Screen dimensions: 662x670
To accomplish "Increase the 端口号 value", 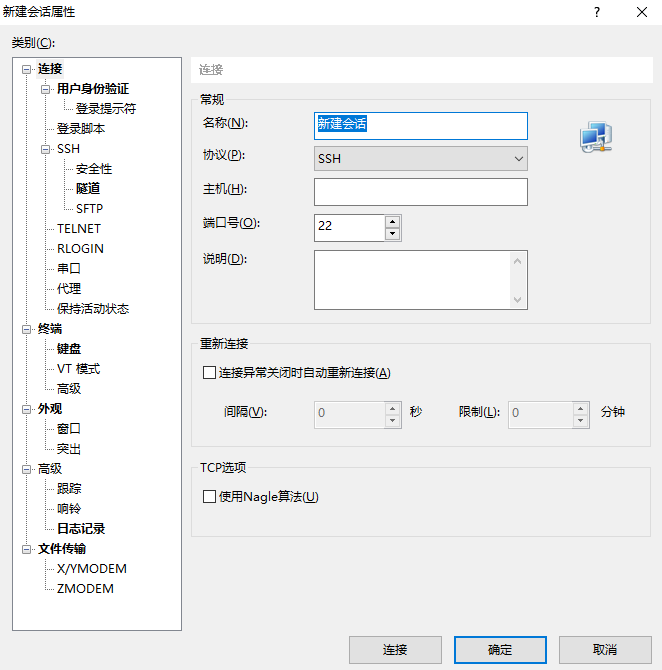I will pyautogui.click(x=392, y=222).
